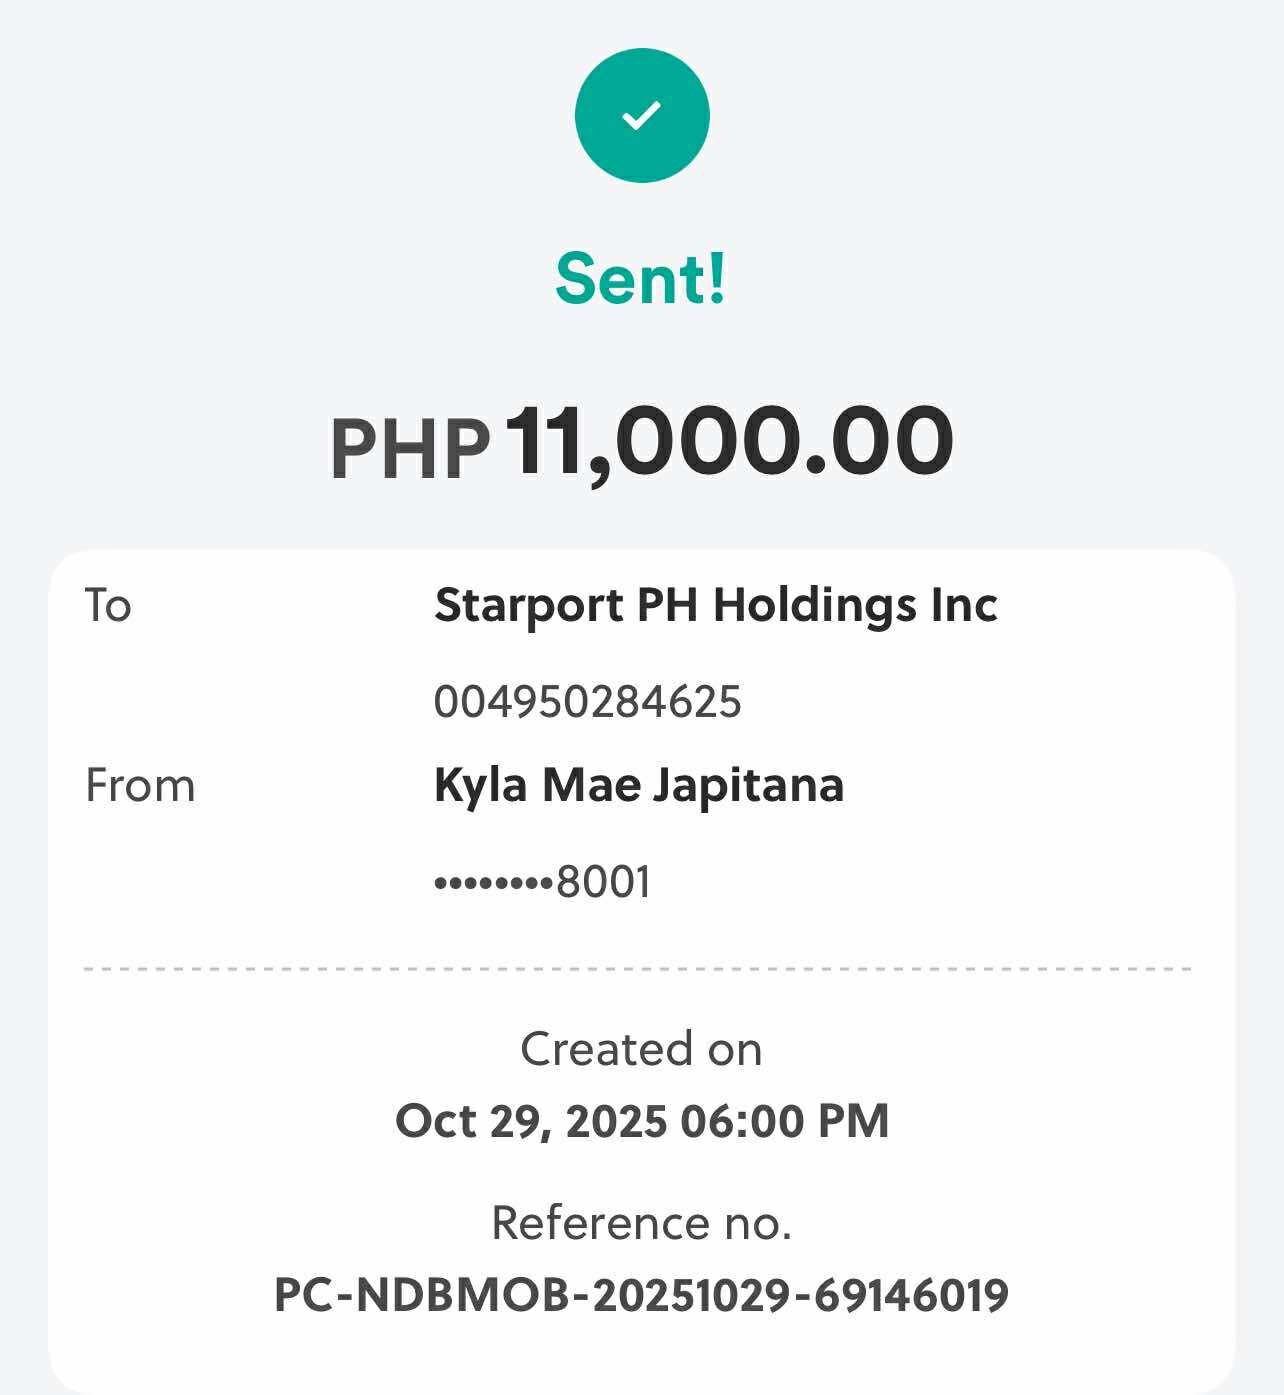Click the "Created on" label
The width and height of the screenshot is (1284, 1395).
641,1049
